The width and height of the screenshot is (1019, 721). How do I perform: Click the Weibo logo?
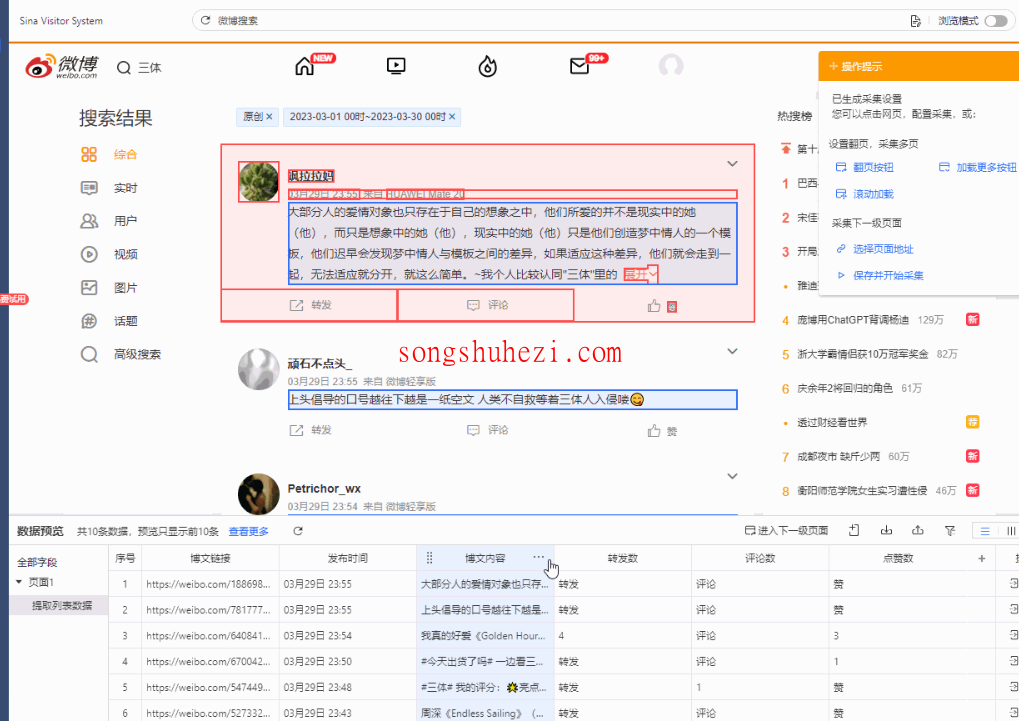click(x=61, y=66)
